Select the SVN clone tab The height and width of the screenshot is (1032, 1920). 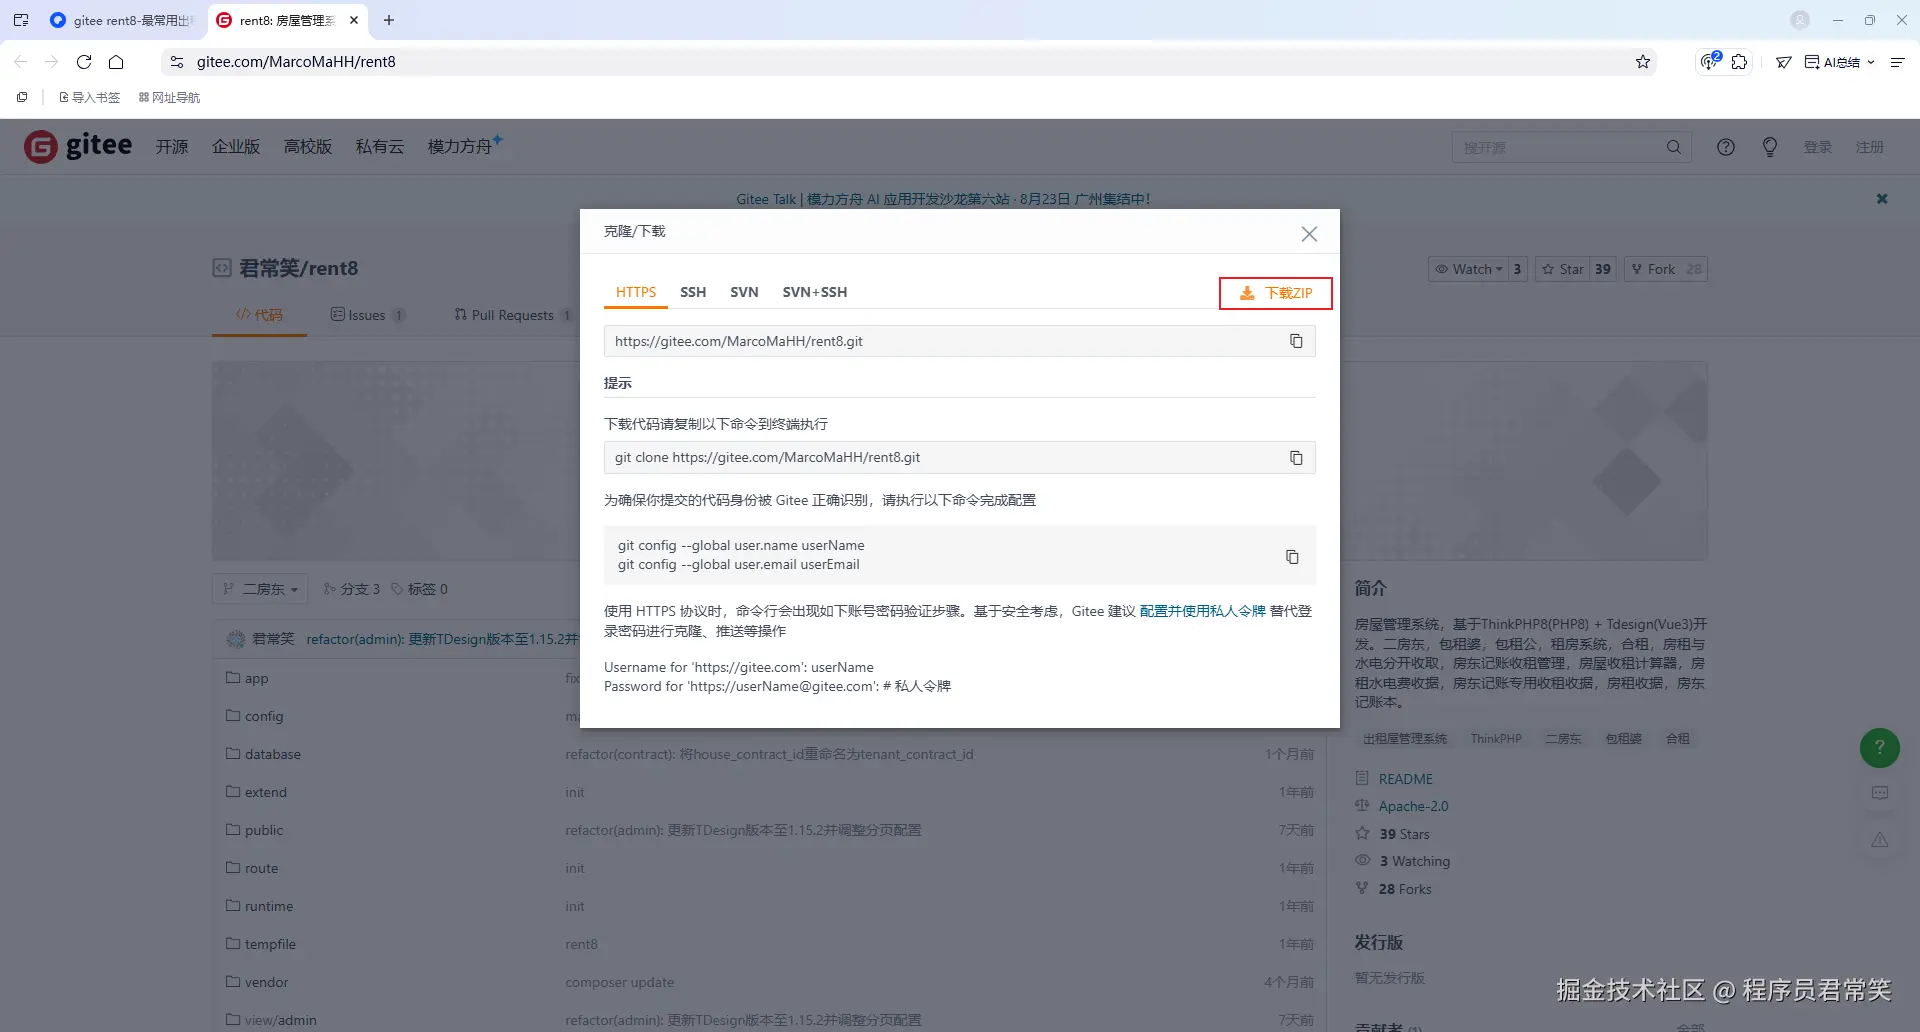point(744,292)
